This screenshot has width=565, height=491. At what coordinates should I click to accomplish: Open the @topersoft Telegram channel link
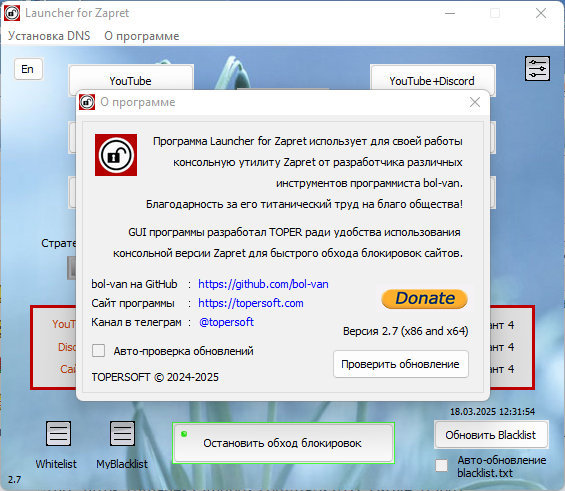pyautogui.click(x=226, y=322)
